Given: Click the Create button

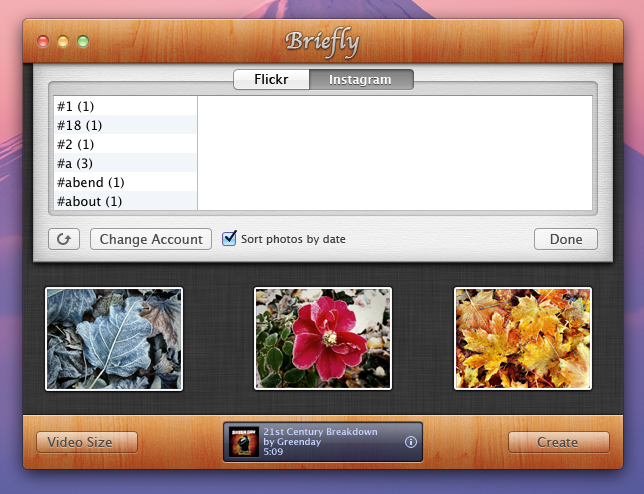Looking at the screenshot, I should click(x=559, y=442).
